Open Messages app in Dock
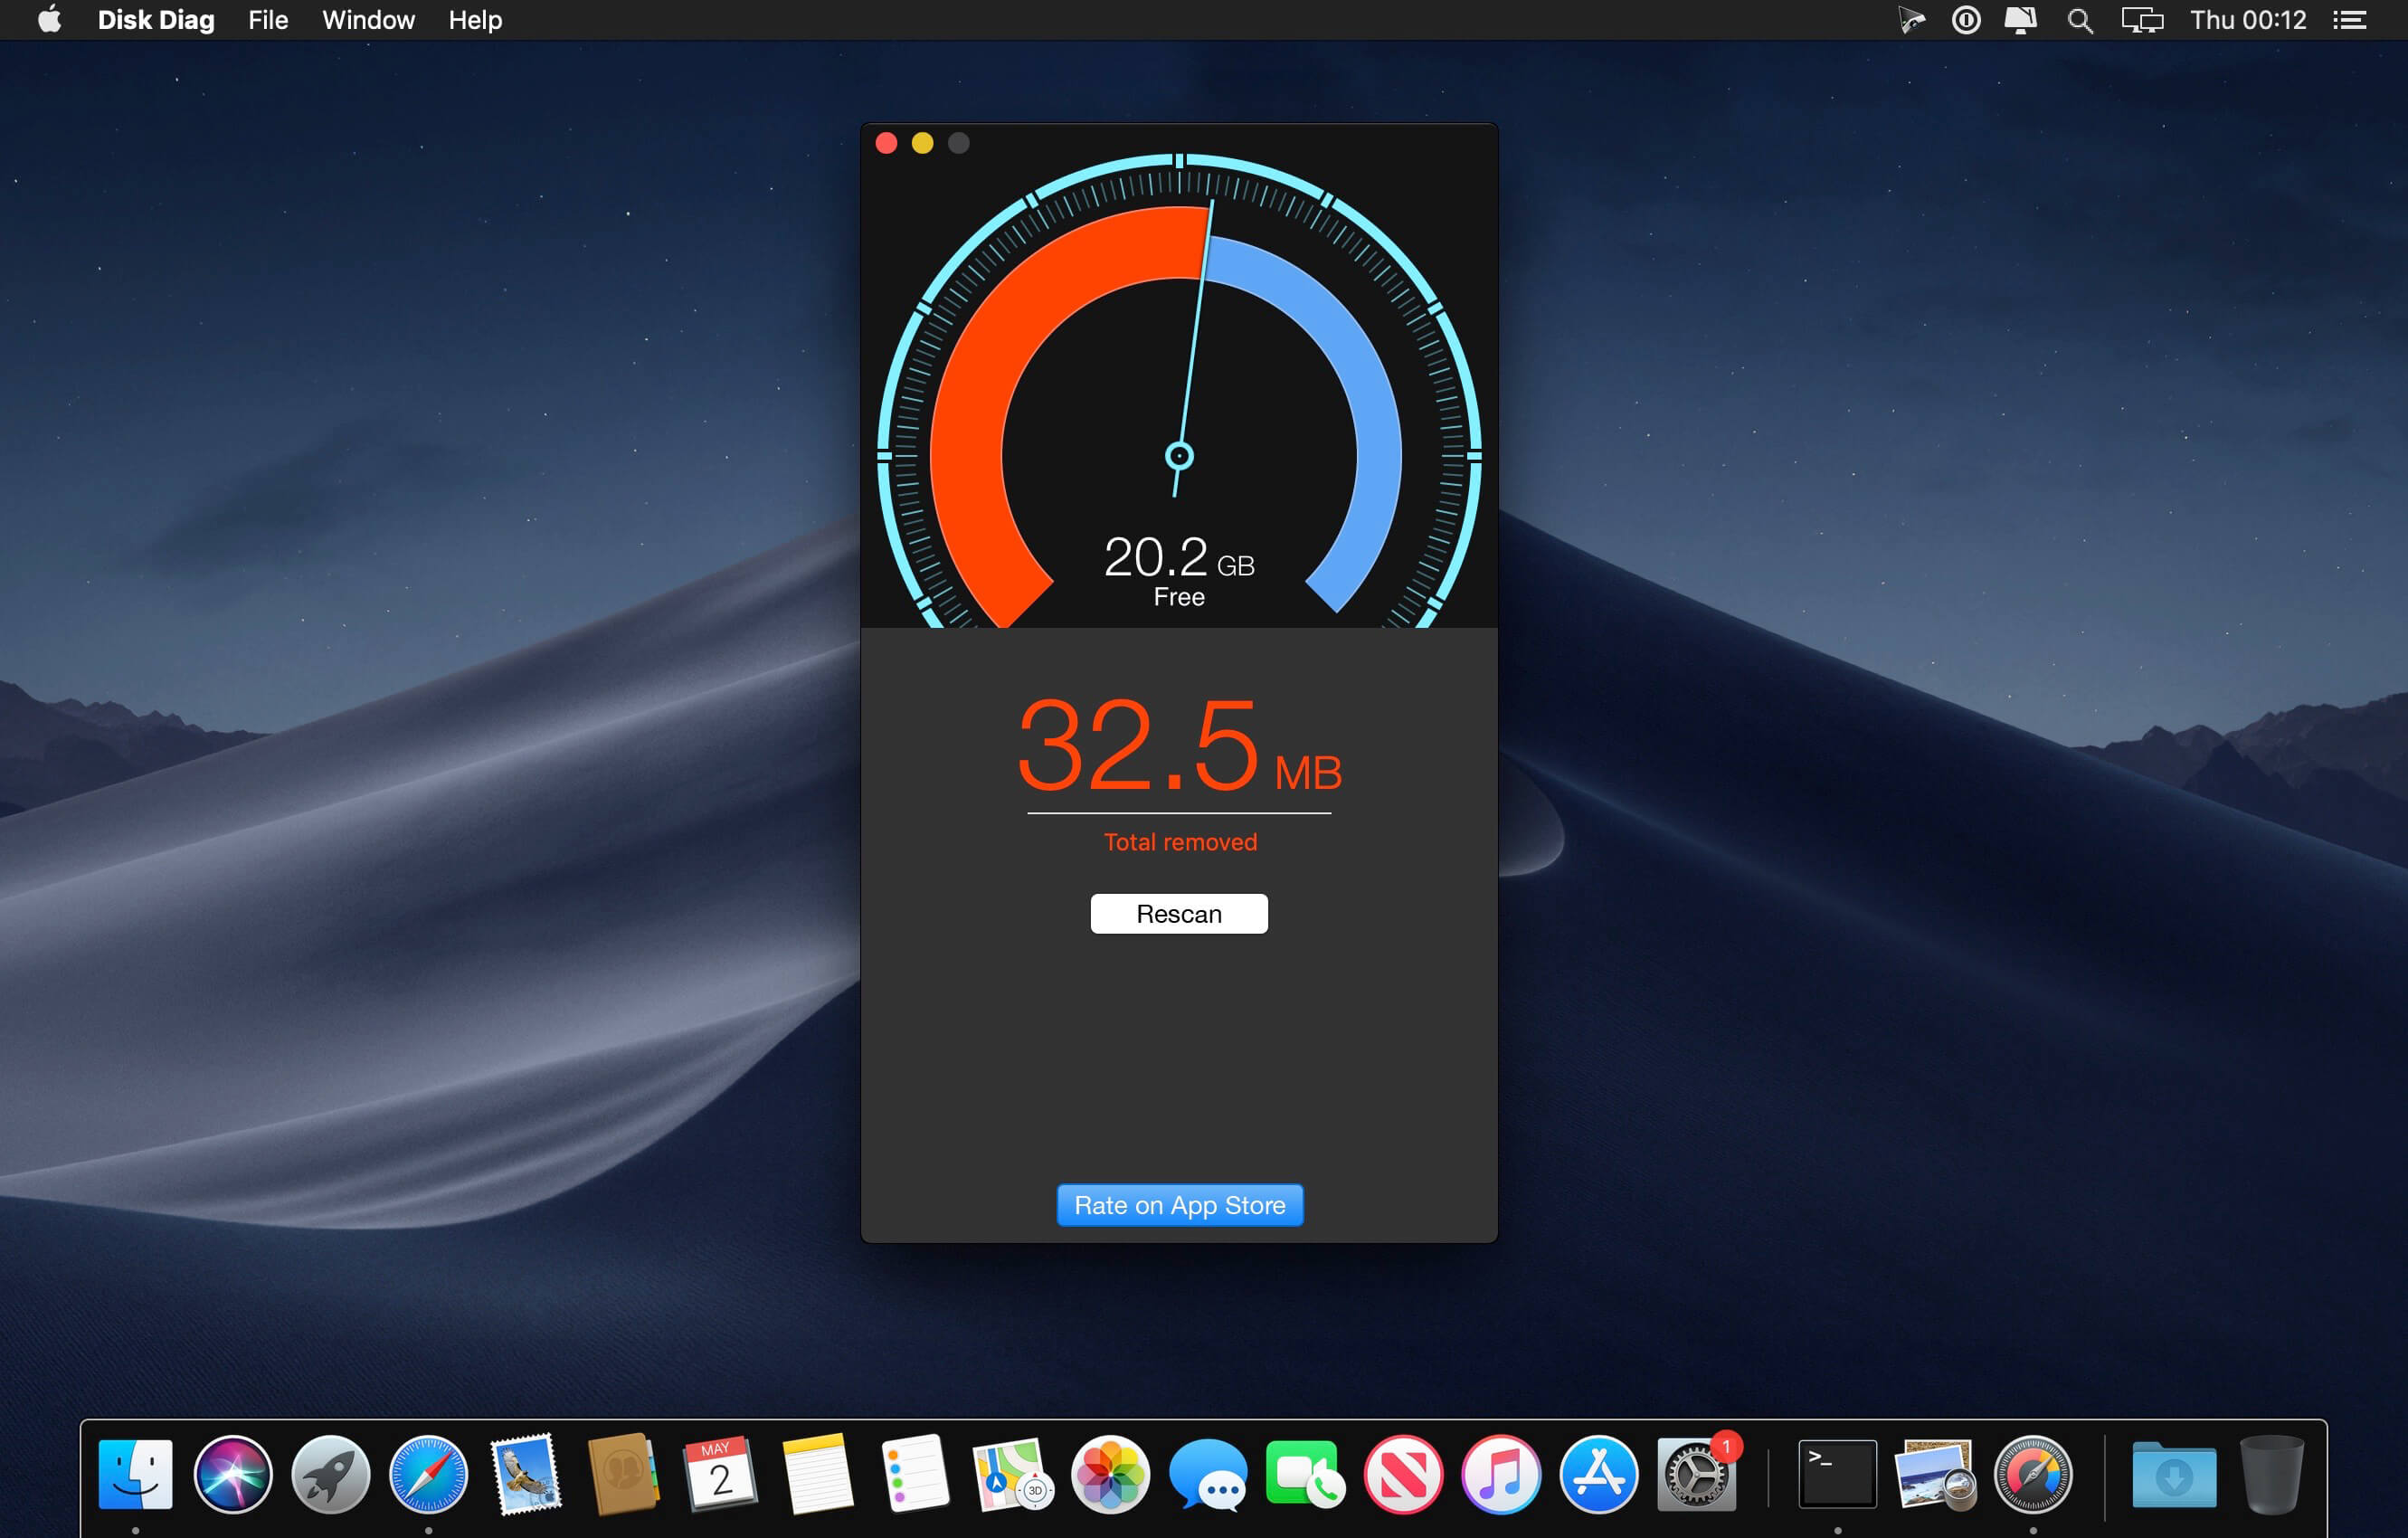Viewport: 2408px width, 1538px height. coord(1208,1474)
